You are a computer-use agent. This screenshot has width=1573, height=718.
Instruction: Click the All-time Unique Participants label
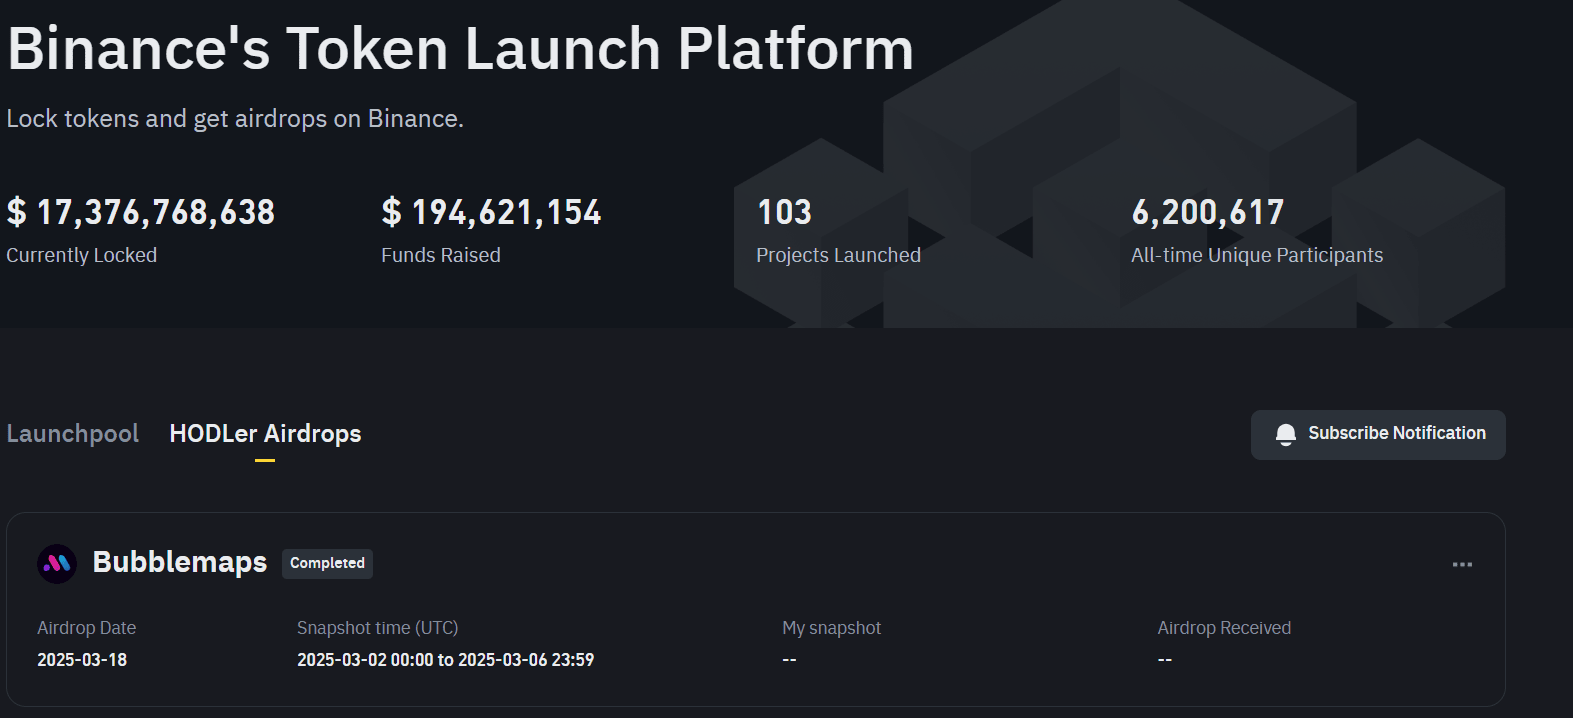1257,255
